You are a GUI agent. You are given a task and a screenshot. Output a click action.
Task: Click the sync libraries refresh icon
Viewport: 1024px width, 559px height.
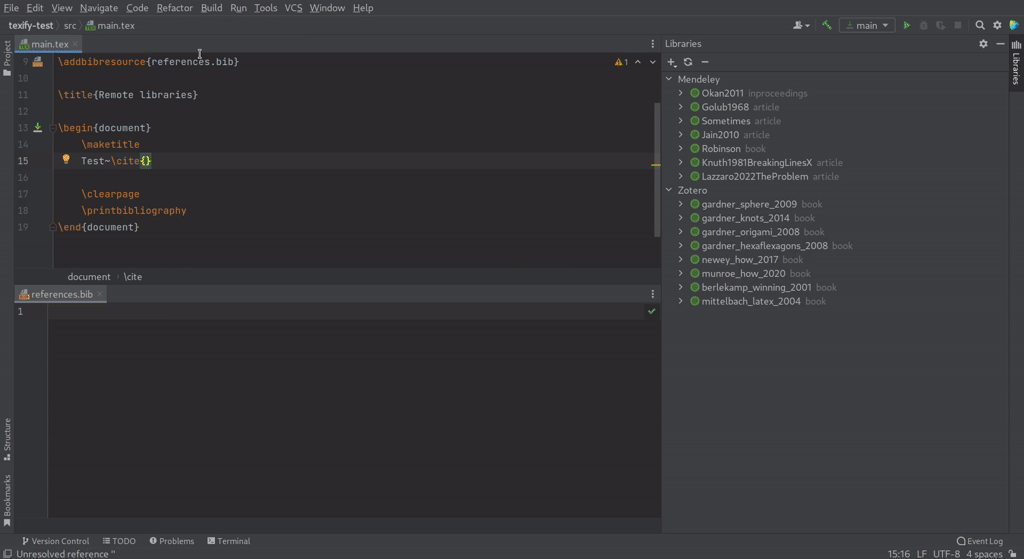click(688, 62)
